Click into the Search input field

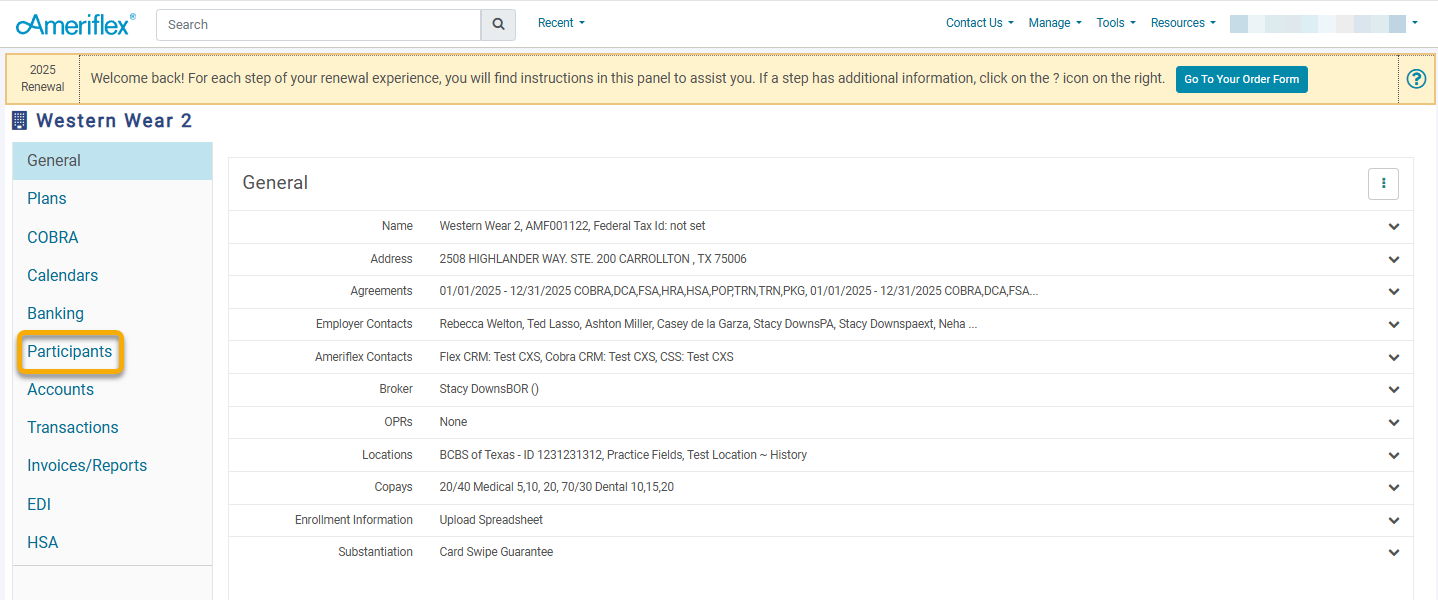[318, 25]
